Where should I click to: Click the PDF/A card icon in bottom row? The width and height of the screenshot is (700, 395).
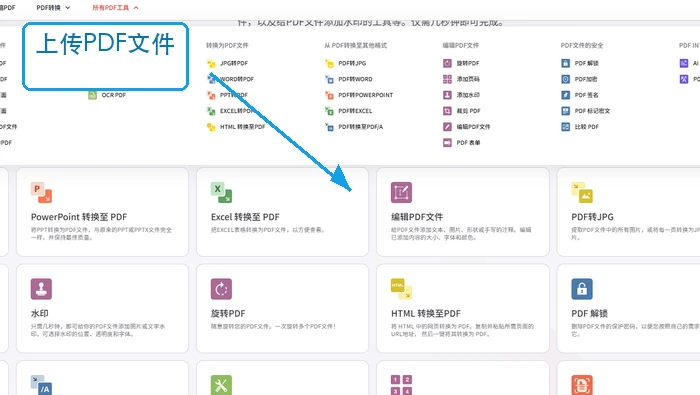[x=42, y=385]
